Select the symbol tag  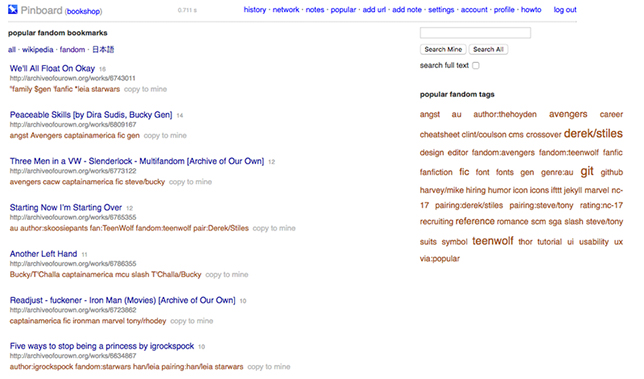click(455, 242)
